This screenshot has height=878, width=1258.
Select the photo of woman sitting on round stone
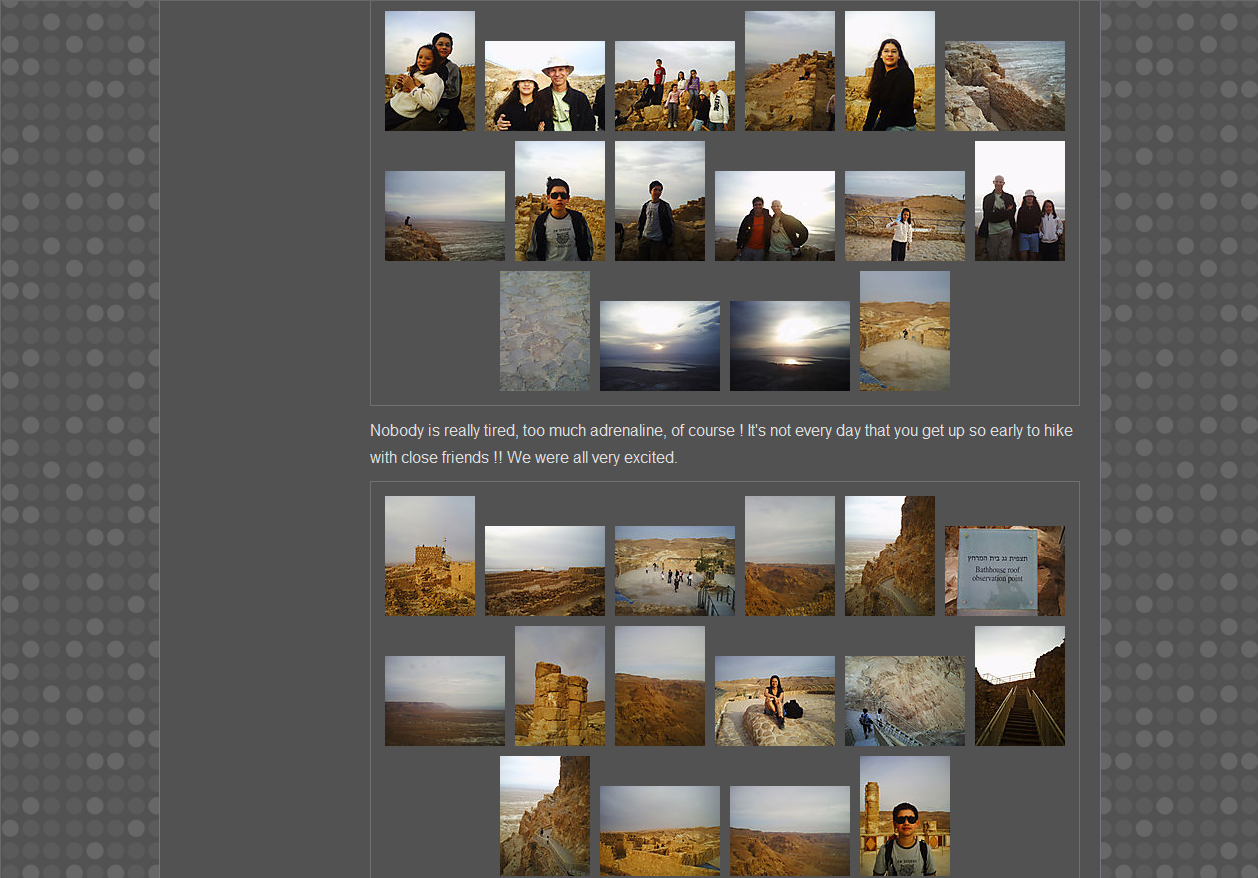(x=774, y=700)
